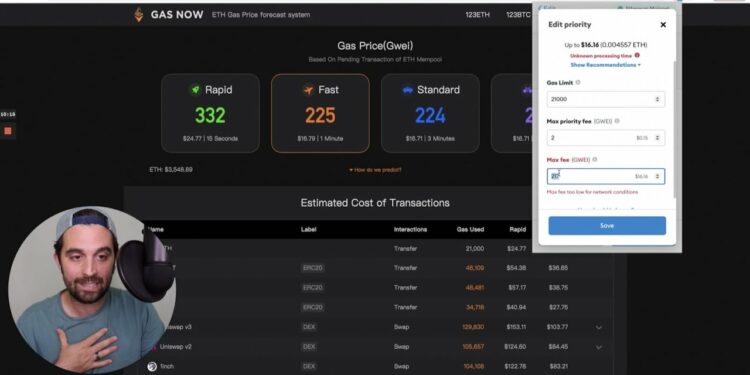Click the Label column header
750x375 pixels.
click(x=309, y=230)
